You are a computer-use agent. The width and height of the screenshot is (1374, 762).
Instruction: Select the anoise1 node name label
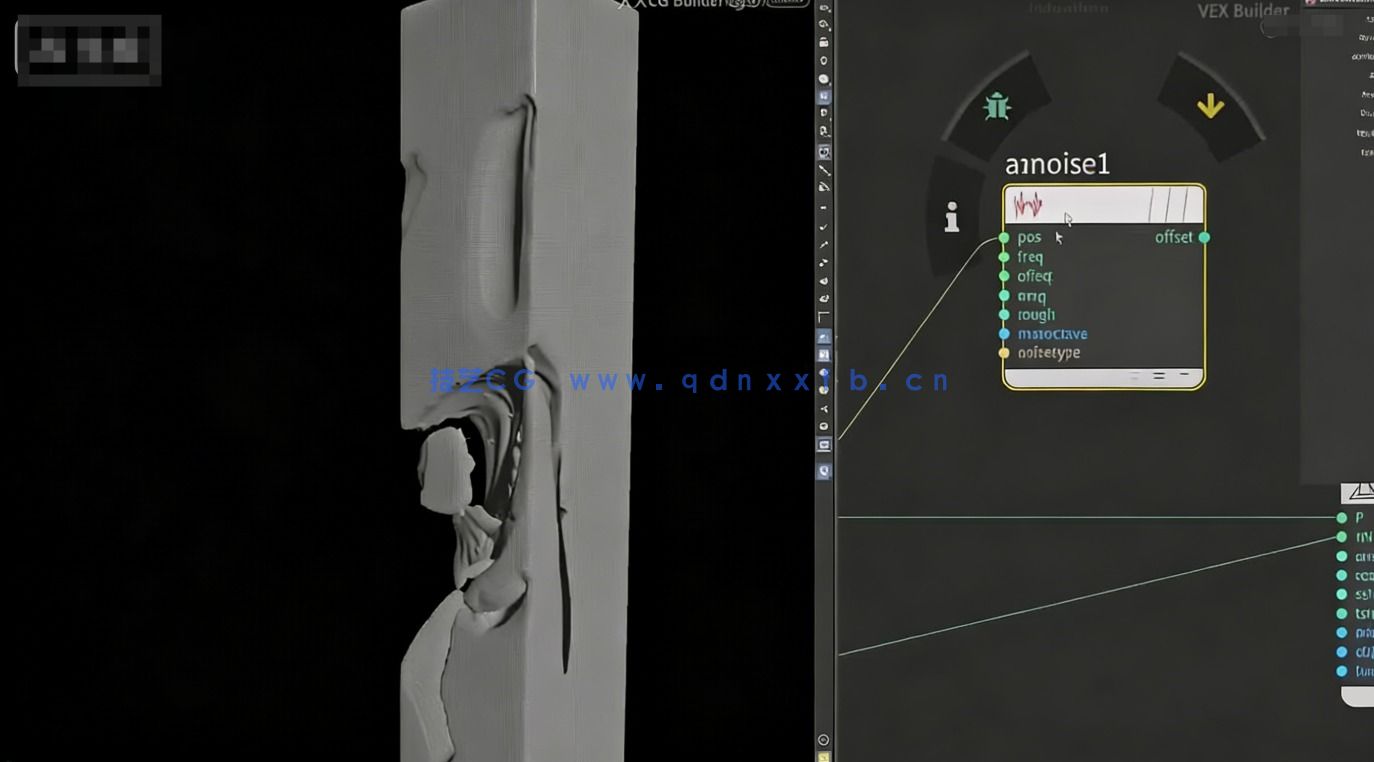coord(1057,164)
